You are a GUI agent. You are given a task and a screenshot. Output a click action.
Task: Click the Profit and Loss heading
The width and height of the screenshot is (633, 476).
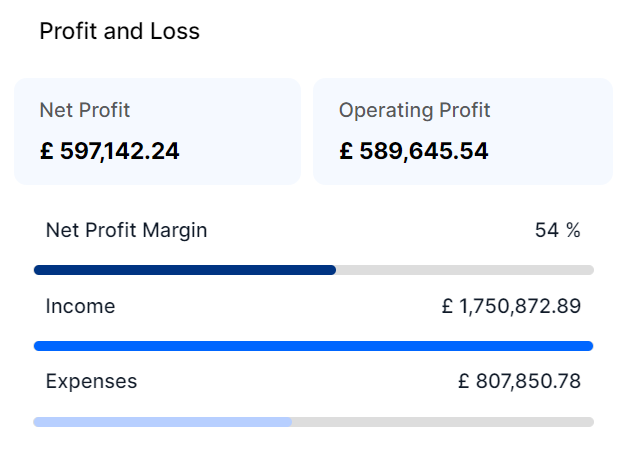pos(119,32)
